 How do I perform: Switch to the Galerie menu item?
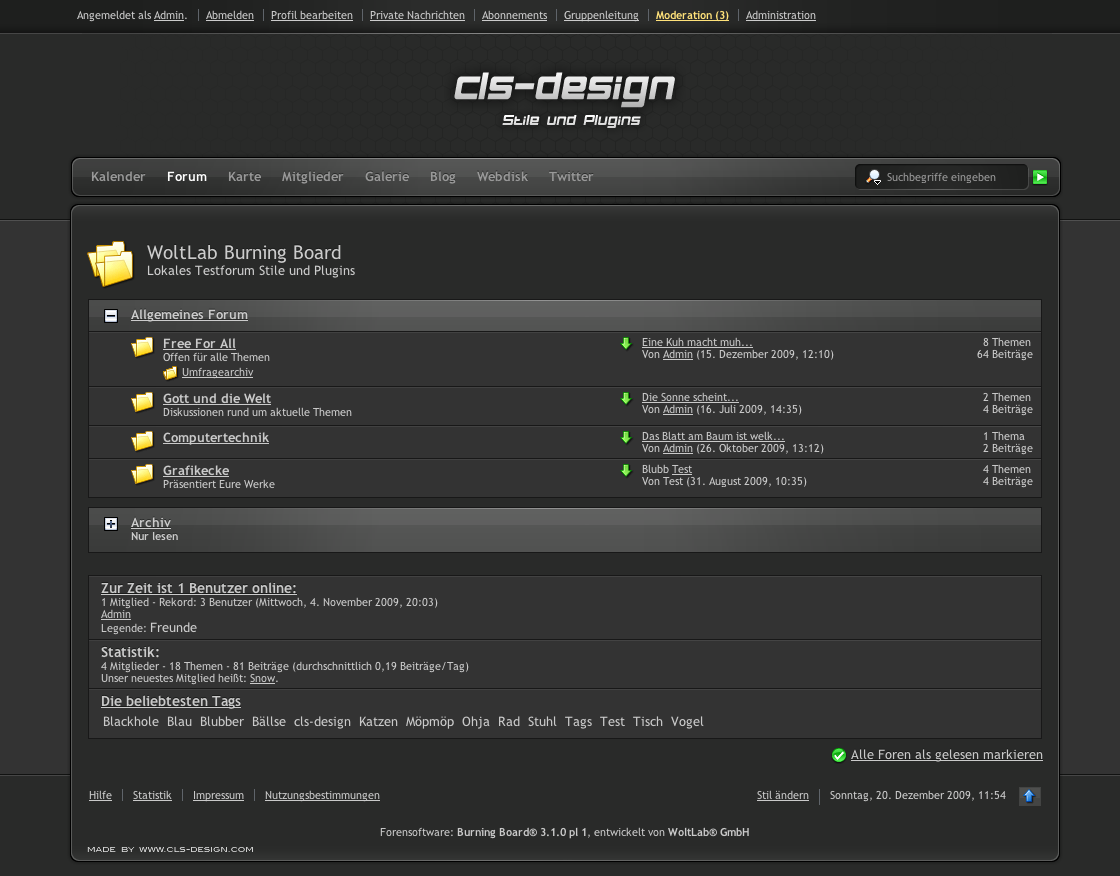coord(386,177)
